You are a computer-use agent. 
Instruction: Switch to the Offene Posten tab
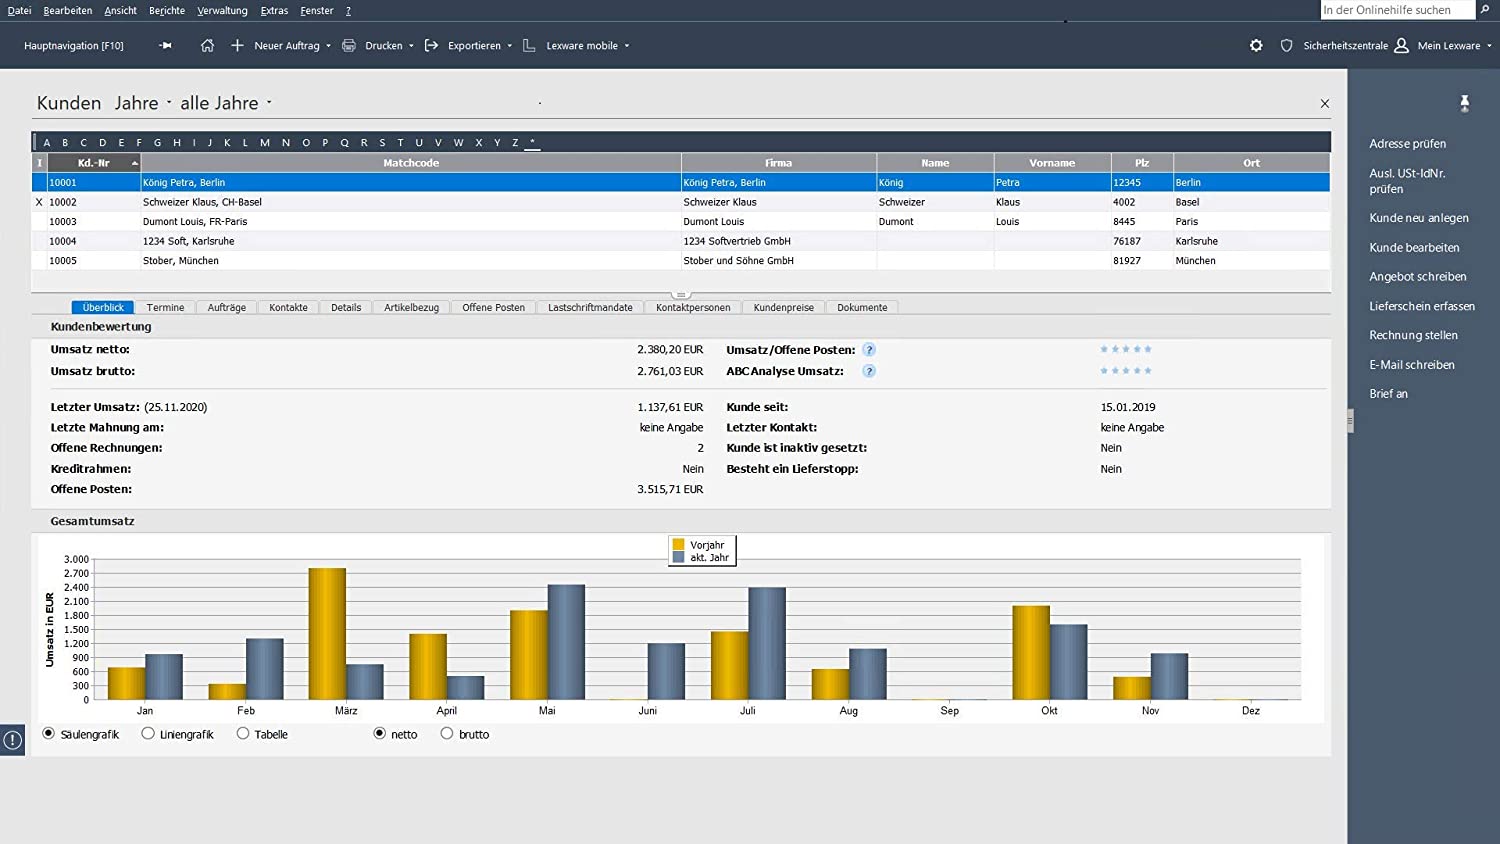pyautogui.click(x=493, y=308)
